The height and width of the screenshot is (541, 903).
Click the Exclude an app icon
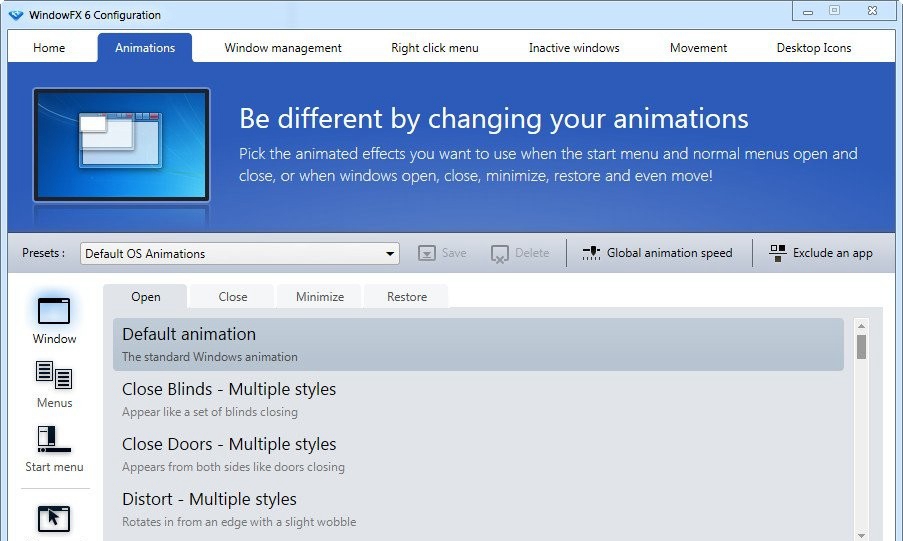click(x=777, y=253)
